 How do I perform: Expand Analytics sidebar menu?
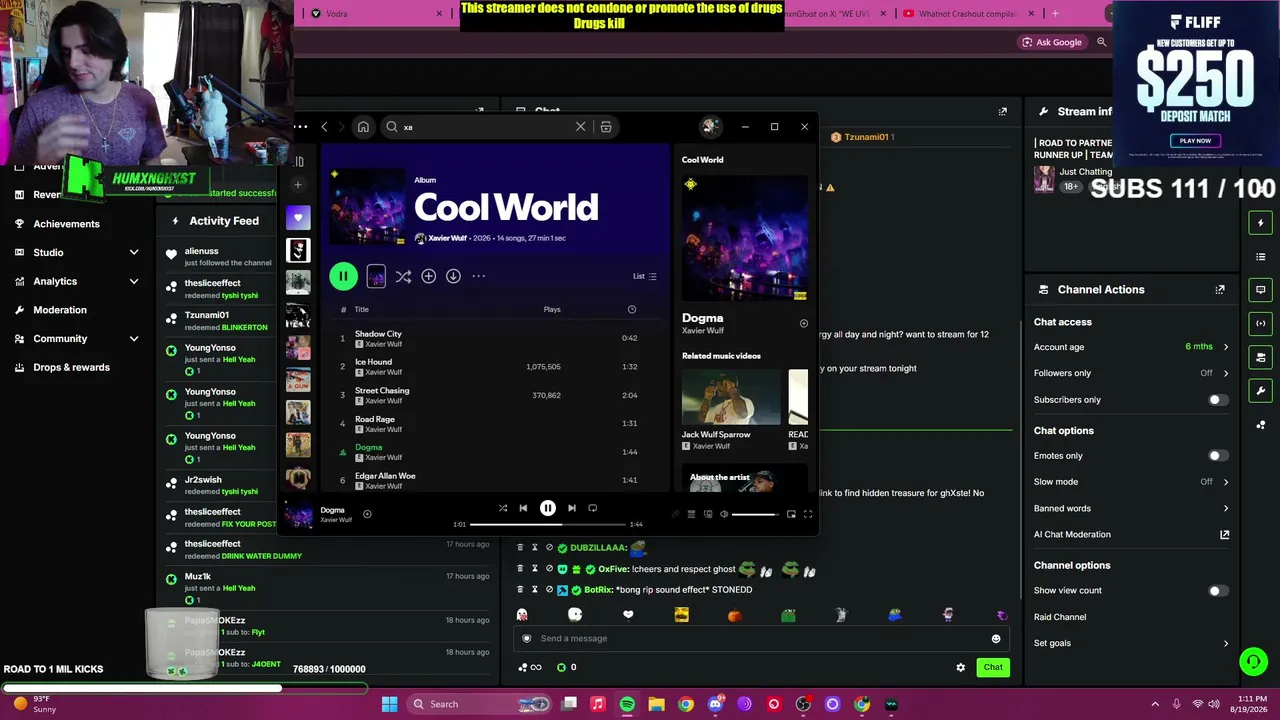click(x=134, y=282)
